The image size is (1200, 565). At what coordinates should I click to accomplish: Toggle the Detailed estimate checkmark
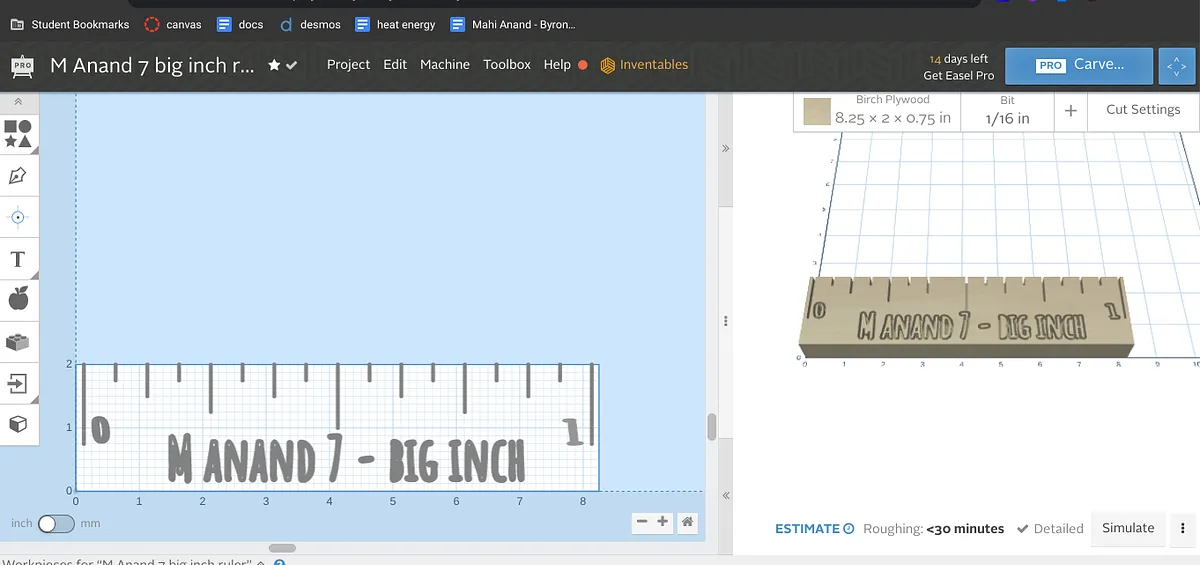click(1050, 529)
